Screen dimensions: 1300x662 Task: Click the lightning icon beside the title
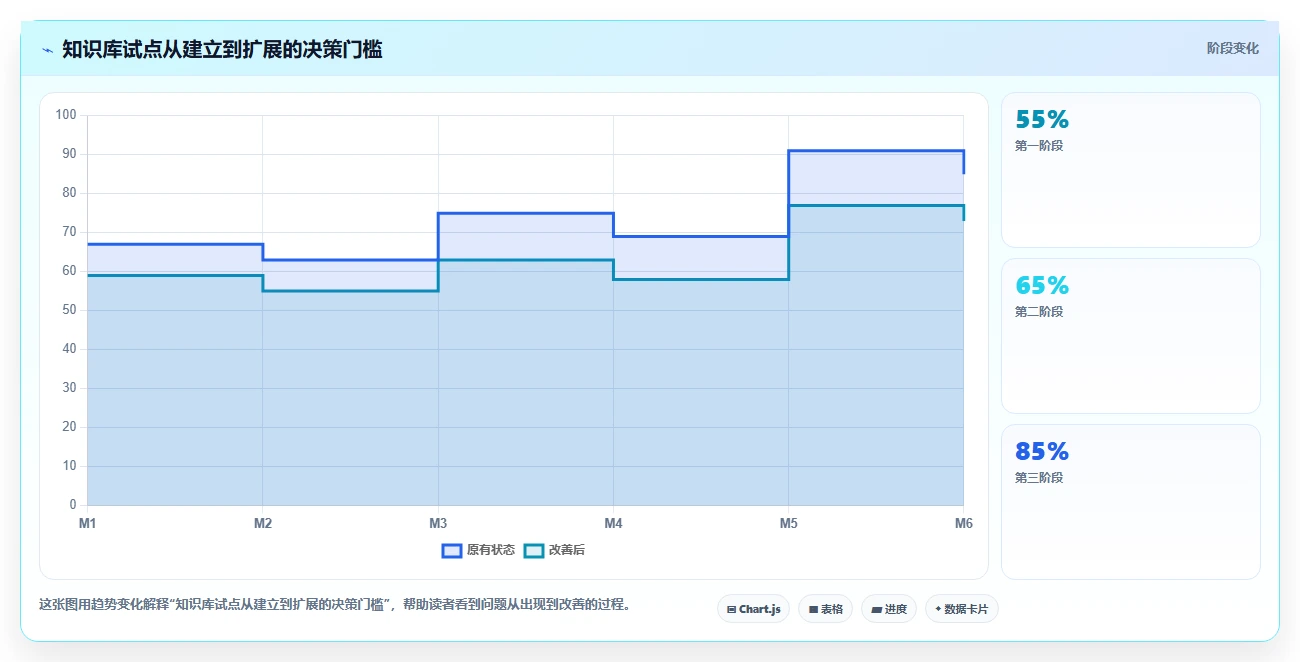point(48,50)
